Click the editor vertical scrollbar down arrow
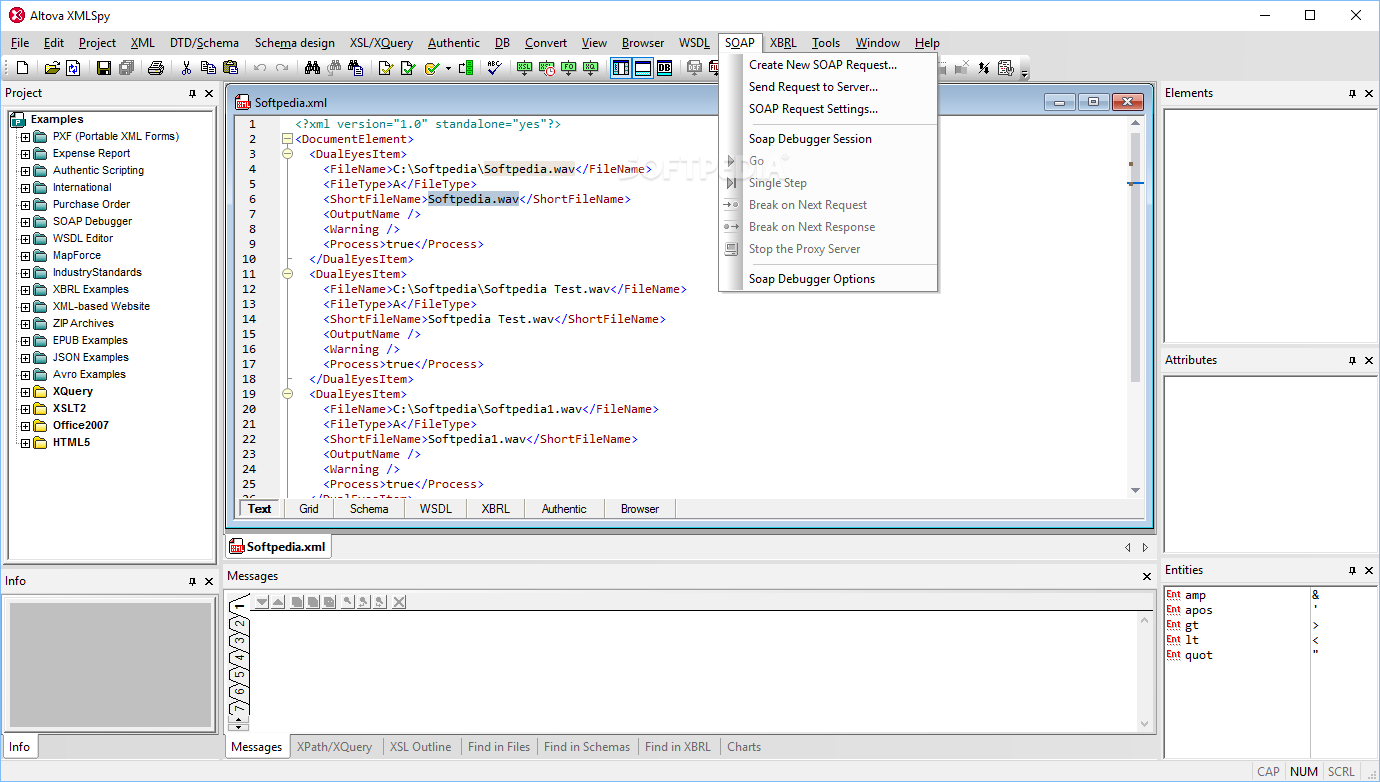Image resolution: width=1380 pixels, height=782 pixels. (x=1135, y=490)
